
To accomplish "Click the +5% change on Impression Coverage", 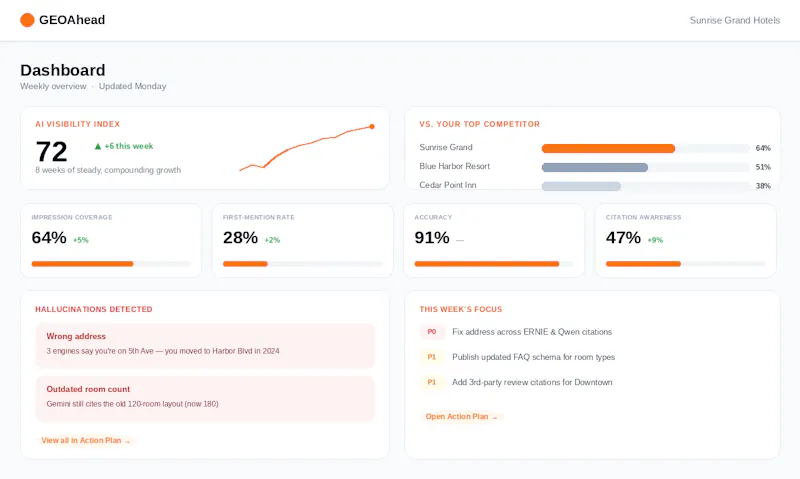I will pyautogui.click(x=81, y=240).
